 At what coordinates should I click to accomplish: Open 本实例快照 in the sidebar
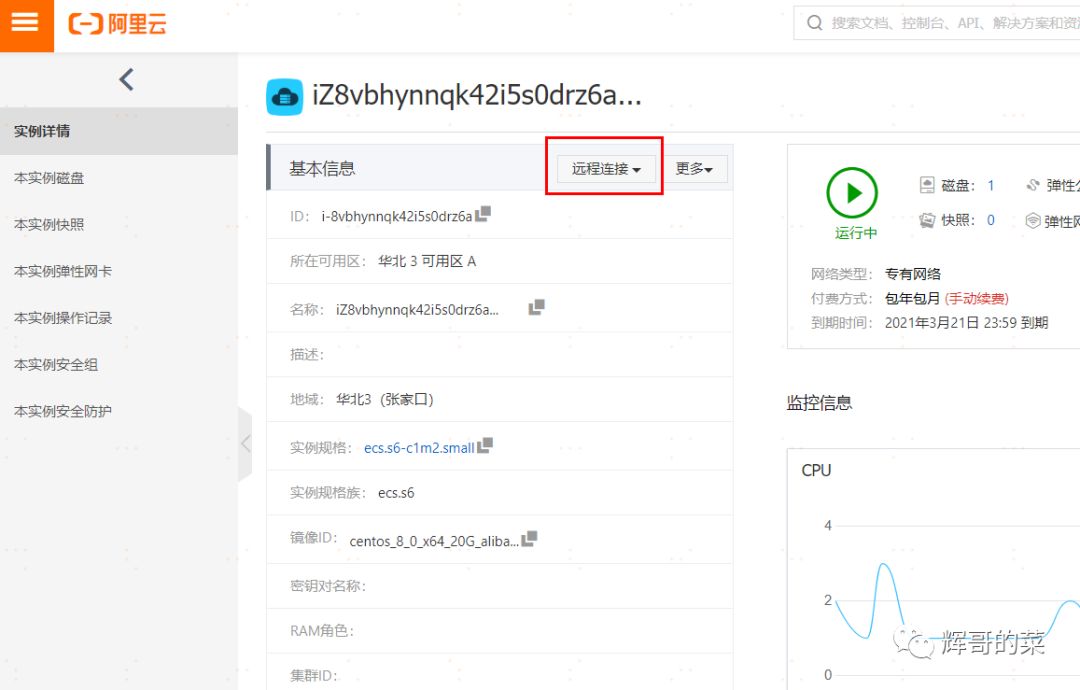coord(118,224)
